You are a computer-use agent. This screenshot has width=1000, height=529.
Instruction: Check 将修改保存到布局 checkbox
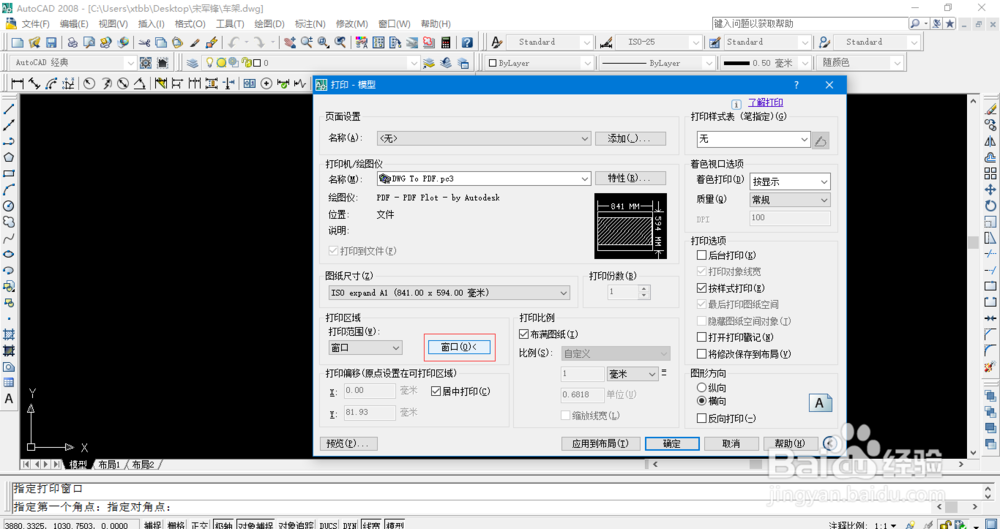click(x=702, y=354)
